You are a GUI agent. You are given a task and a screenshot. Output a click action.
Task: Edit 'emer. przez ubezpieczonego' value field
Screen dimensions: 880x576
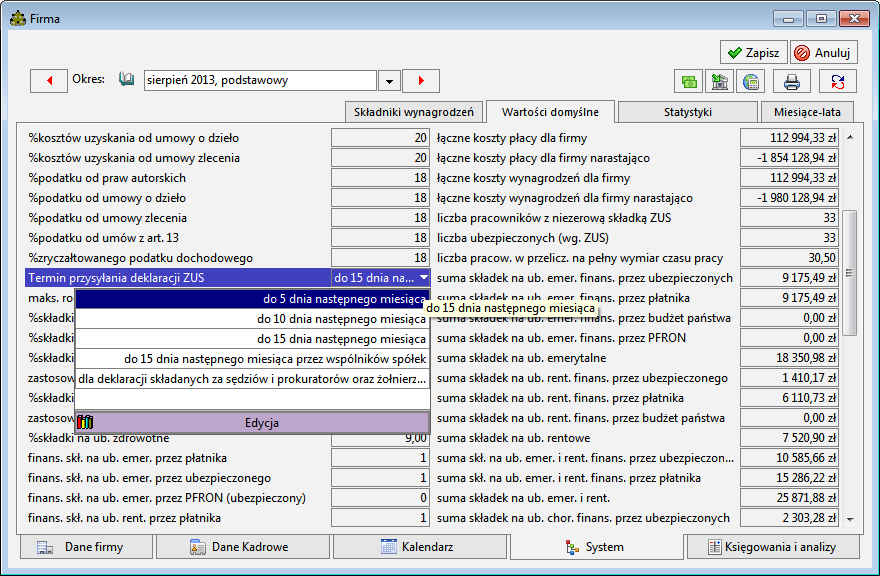381,478
